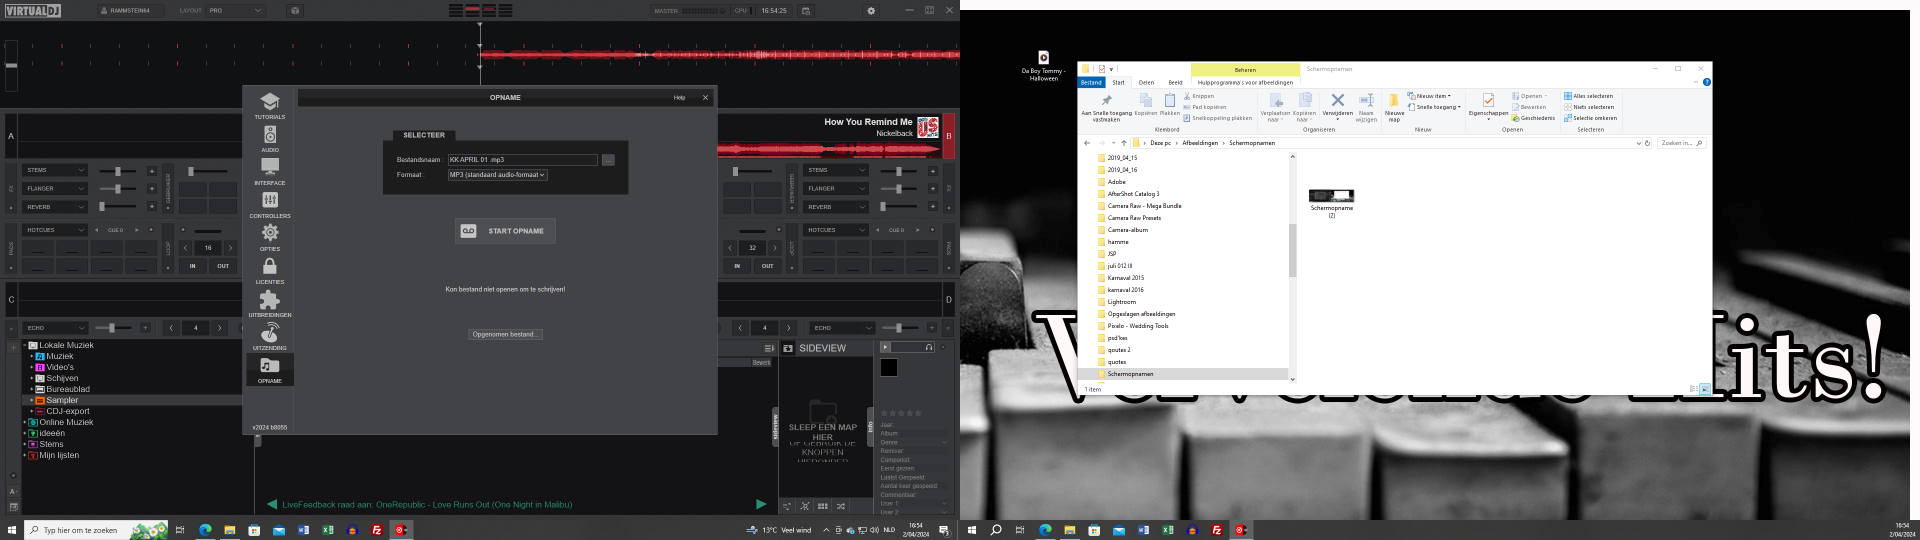Viewport: 1920px width, 540px height.
Task: Open the PRO layout dropdown
Action: (x=235, y=11)
